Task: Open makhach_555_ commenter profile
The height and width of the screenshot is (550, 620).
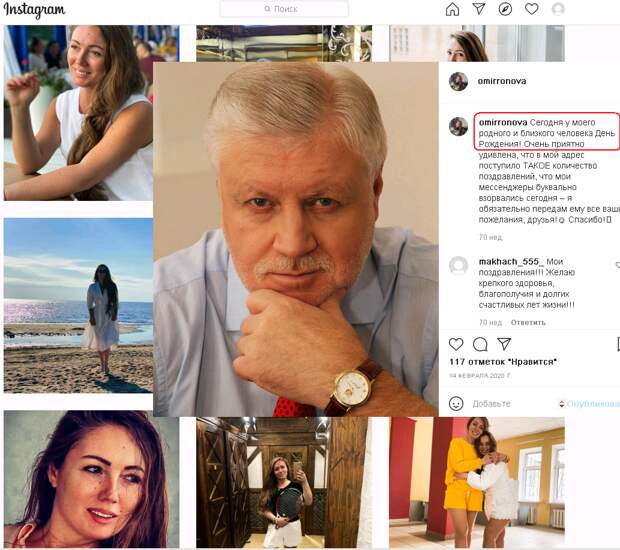Action: [510, 261]
